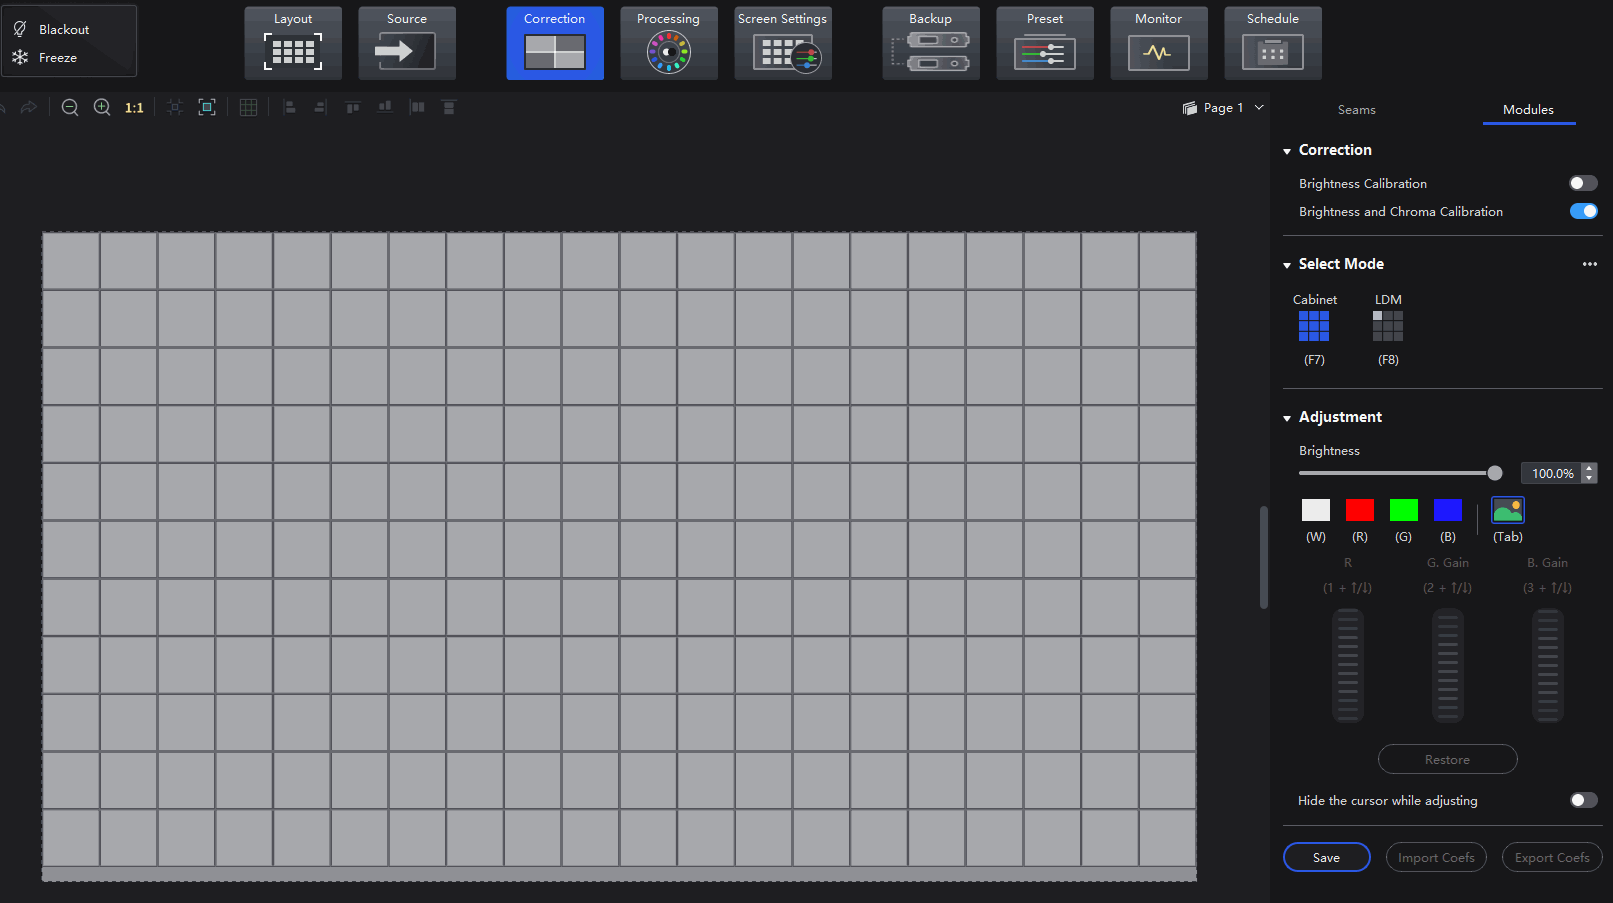Click the redo arrow icon
The height and width of the screenshot is (903, 1613).
tap(29, 107)
